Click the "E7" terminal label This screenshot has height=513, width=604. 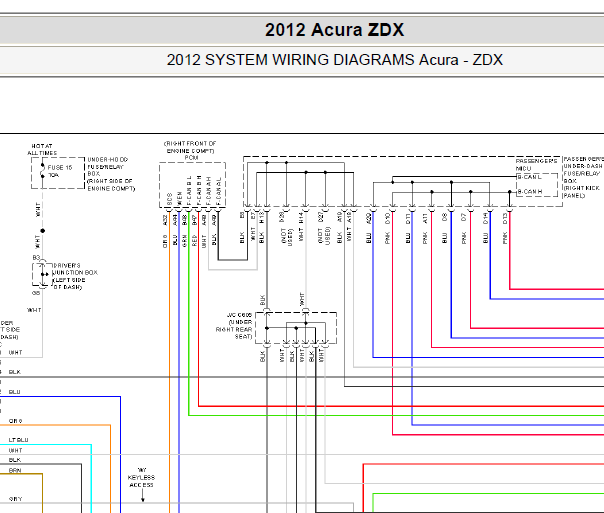(x=253, y=215)
